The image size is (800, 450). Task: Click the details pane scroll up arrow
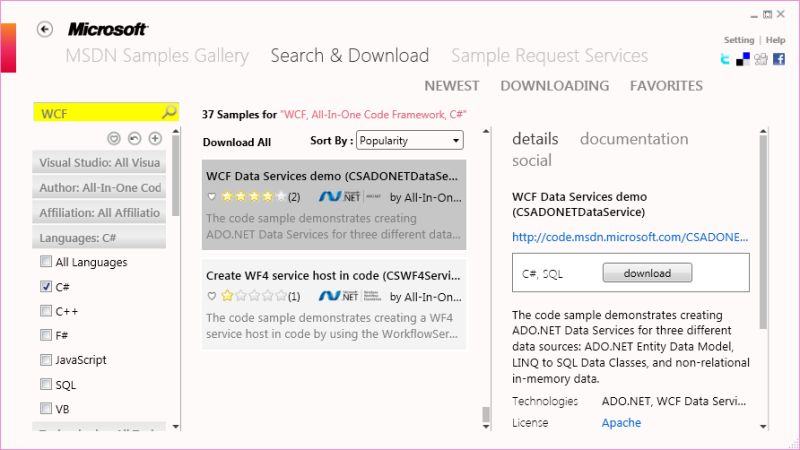763,132
